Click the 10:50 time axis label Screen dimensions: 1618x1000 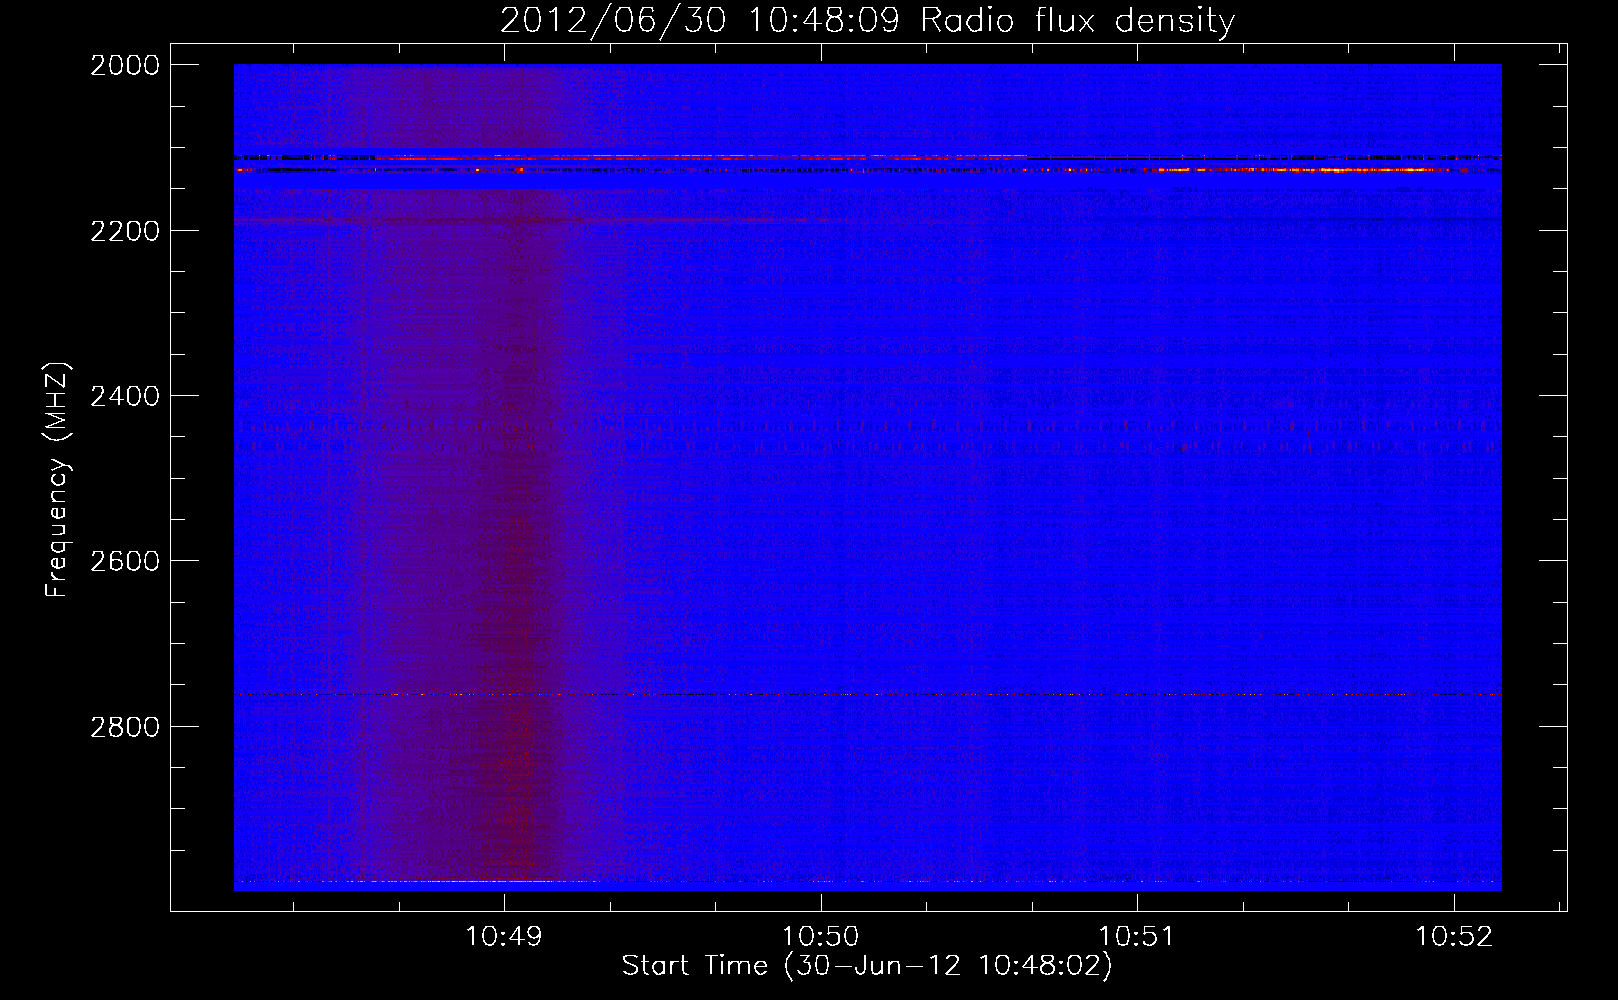point(820,936)
